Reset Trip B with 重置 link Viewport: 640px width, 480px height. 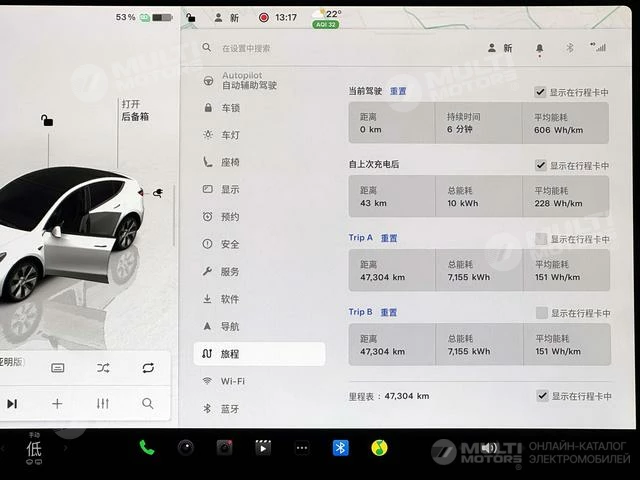[x=389, y=312]
